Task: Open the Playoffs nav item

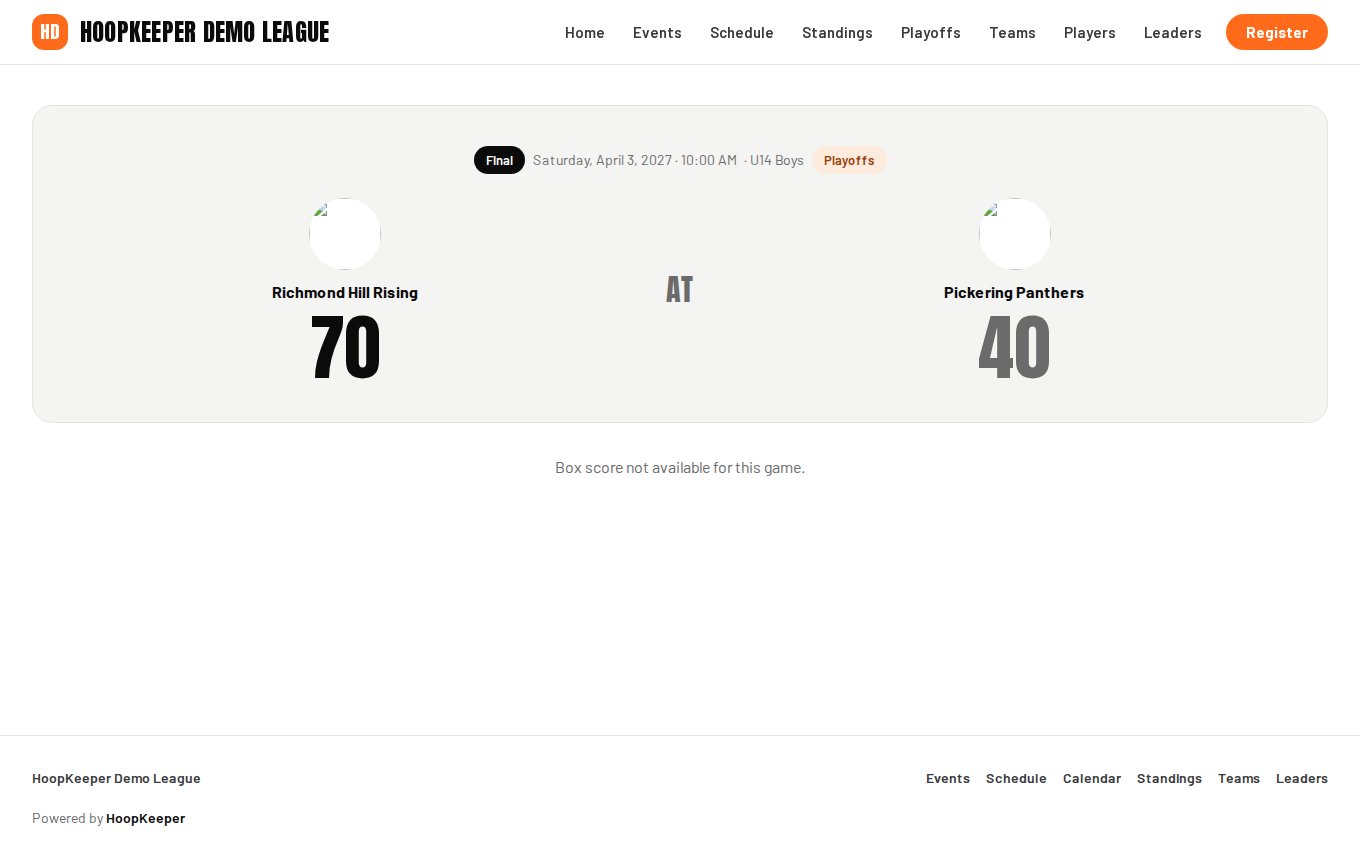Action: pyautogui.click(x=931, y=33)
